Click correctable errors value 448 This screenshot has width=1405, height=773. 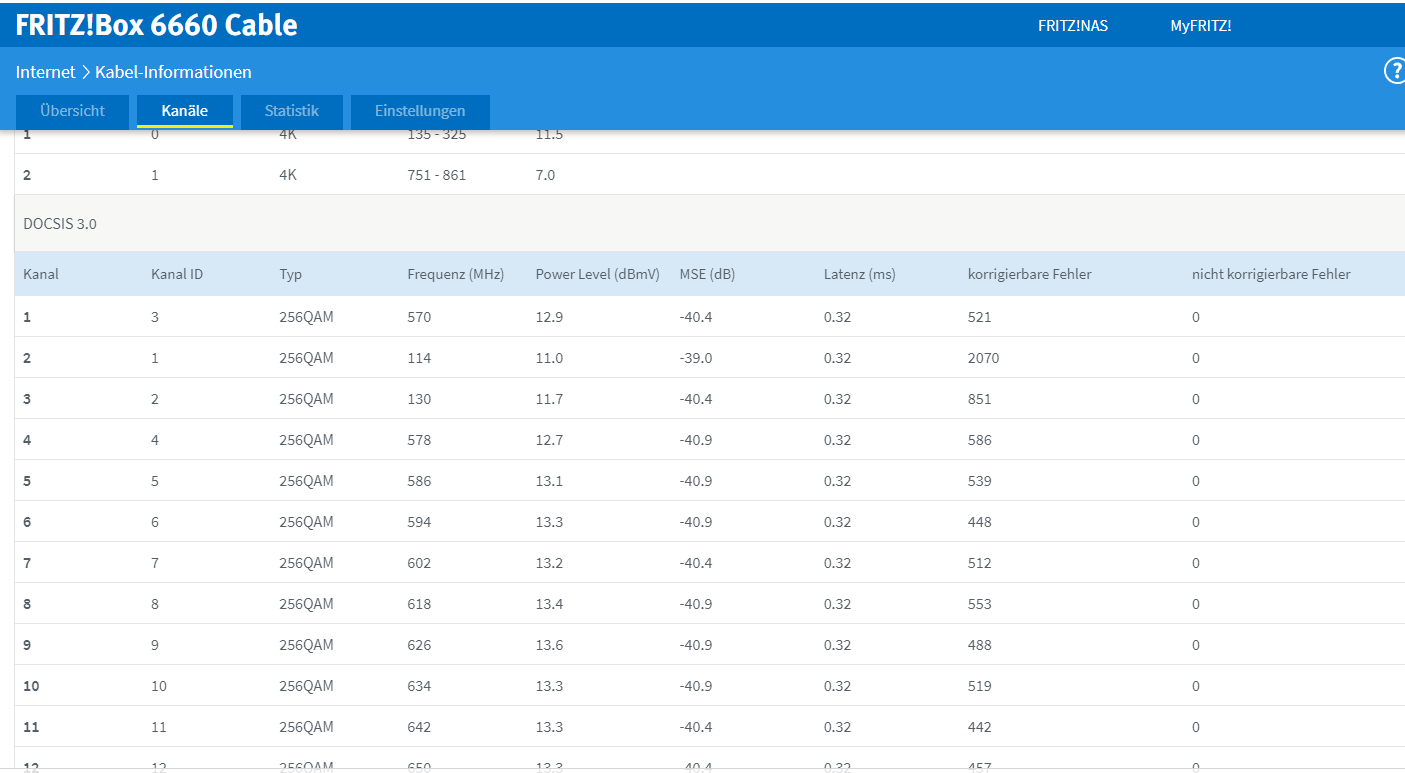[979, 522]
